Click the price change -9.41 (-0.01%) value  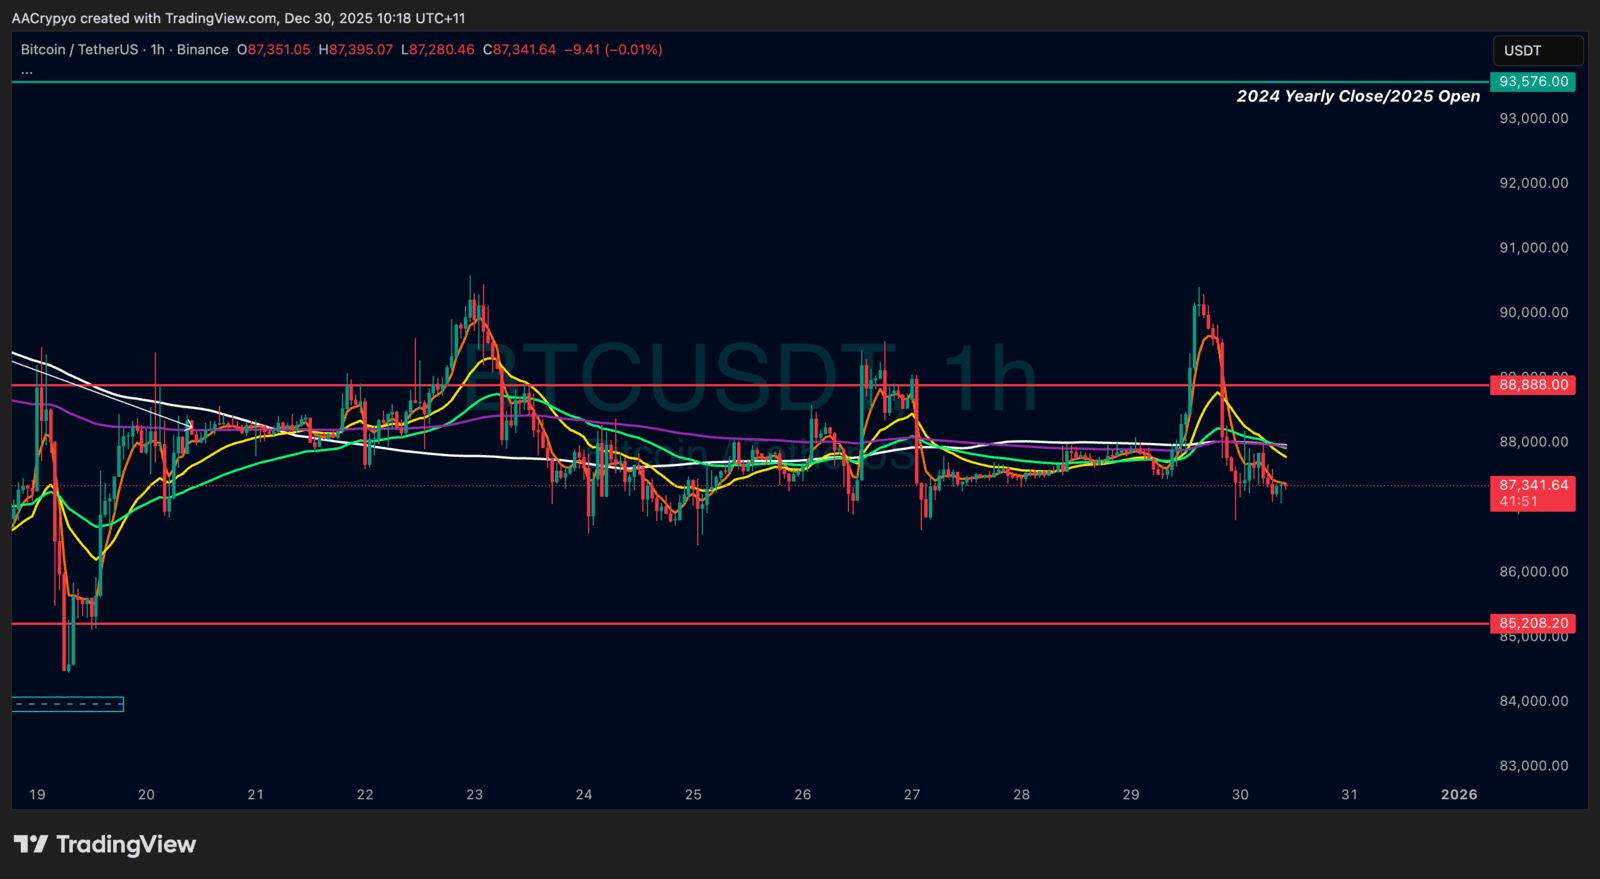[x=613, y=49]
